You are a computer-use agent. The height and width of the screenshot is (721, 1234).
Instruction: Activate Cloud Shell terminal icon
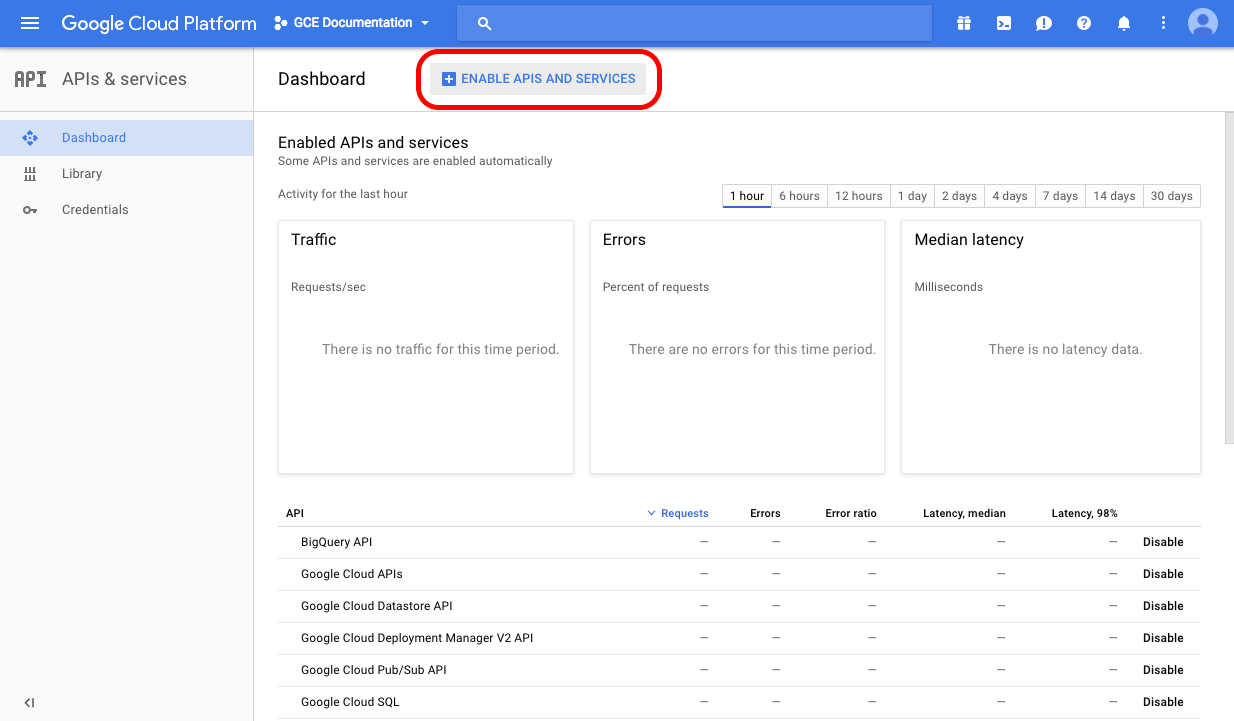[x=1004, y=23]
